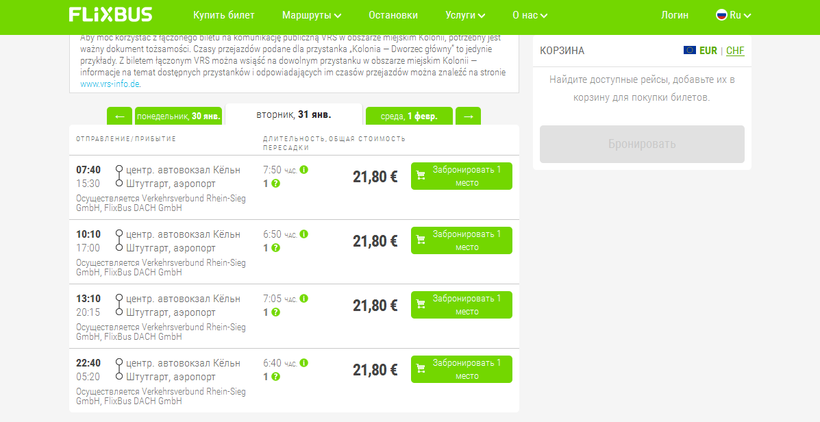Switch currency to CHF
The image size is (820, 422).
735,50
